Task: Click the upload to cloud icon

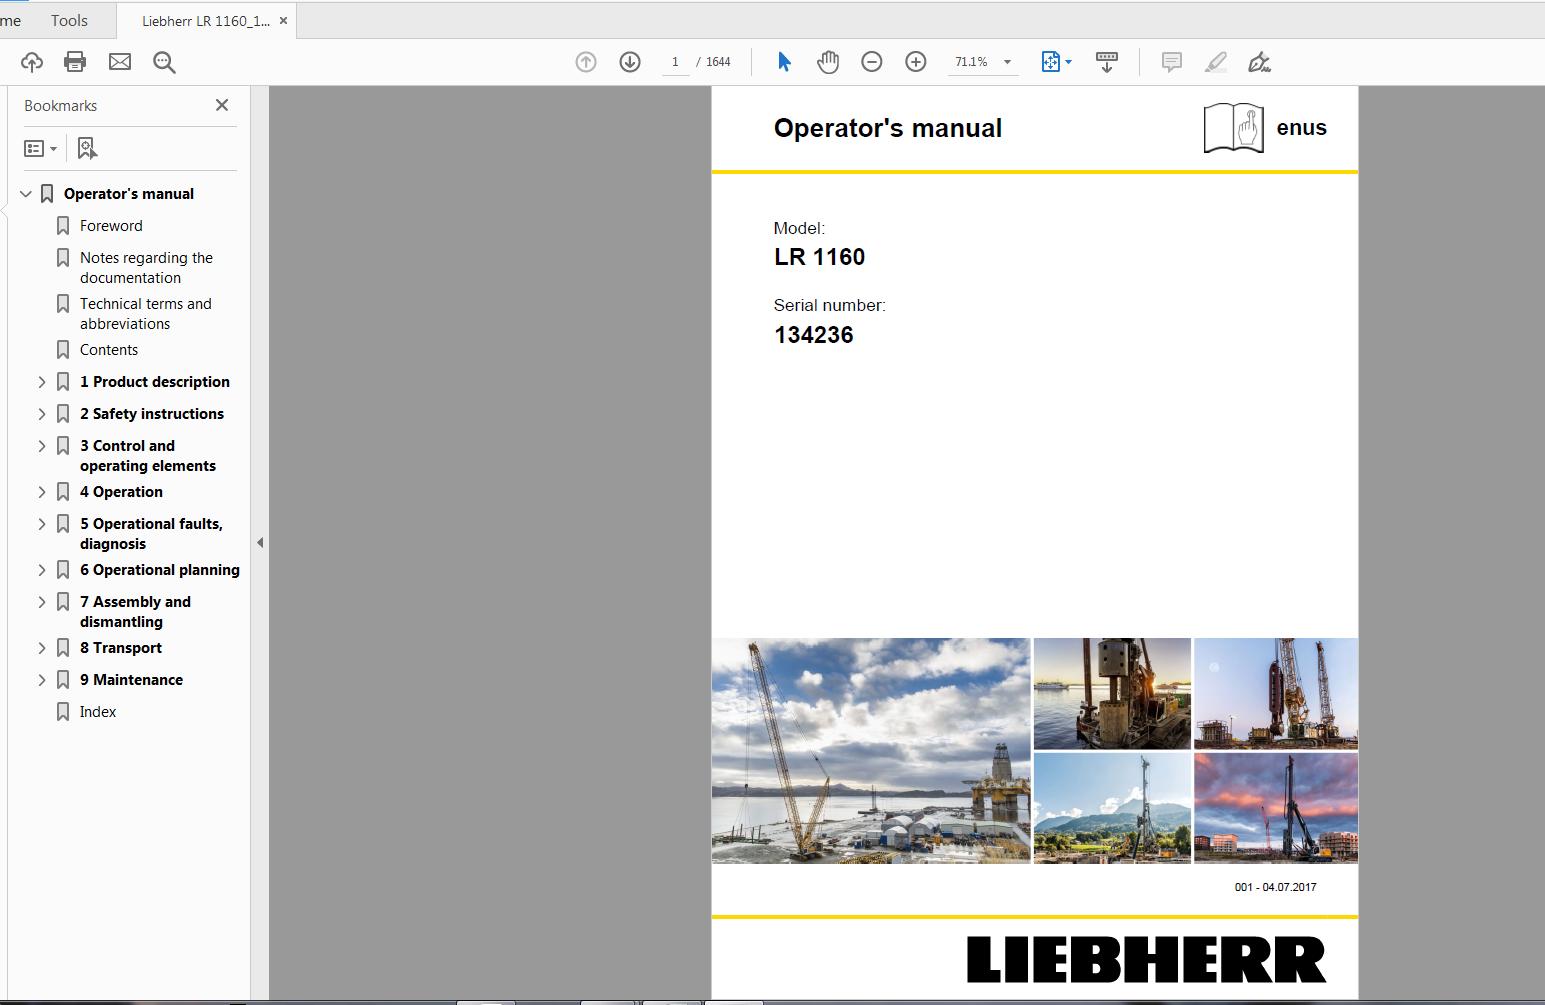Action: point(32,62)
